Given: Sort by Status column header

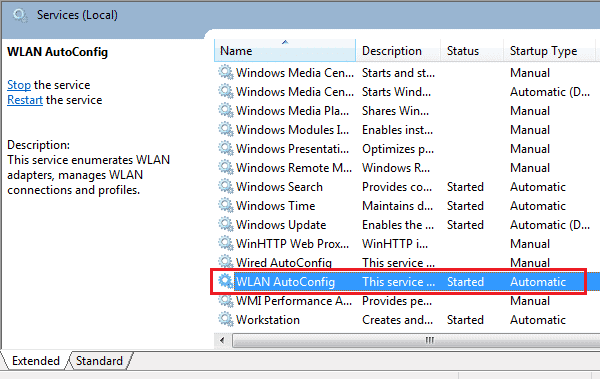Looking at the screenshot, I should (472, 51).
